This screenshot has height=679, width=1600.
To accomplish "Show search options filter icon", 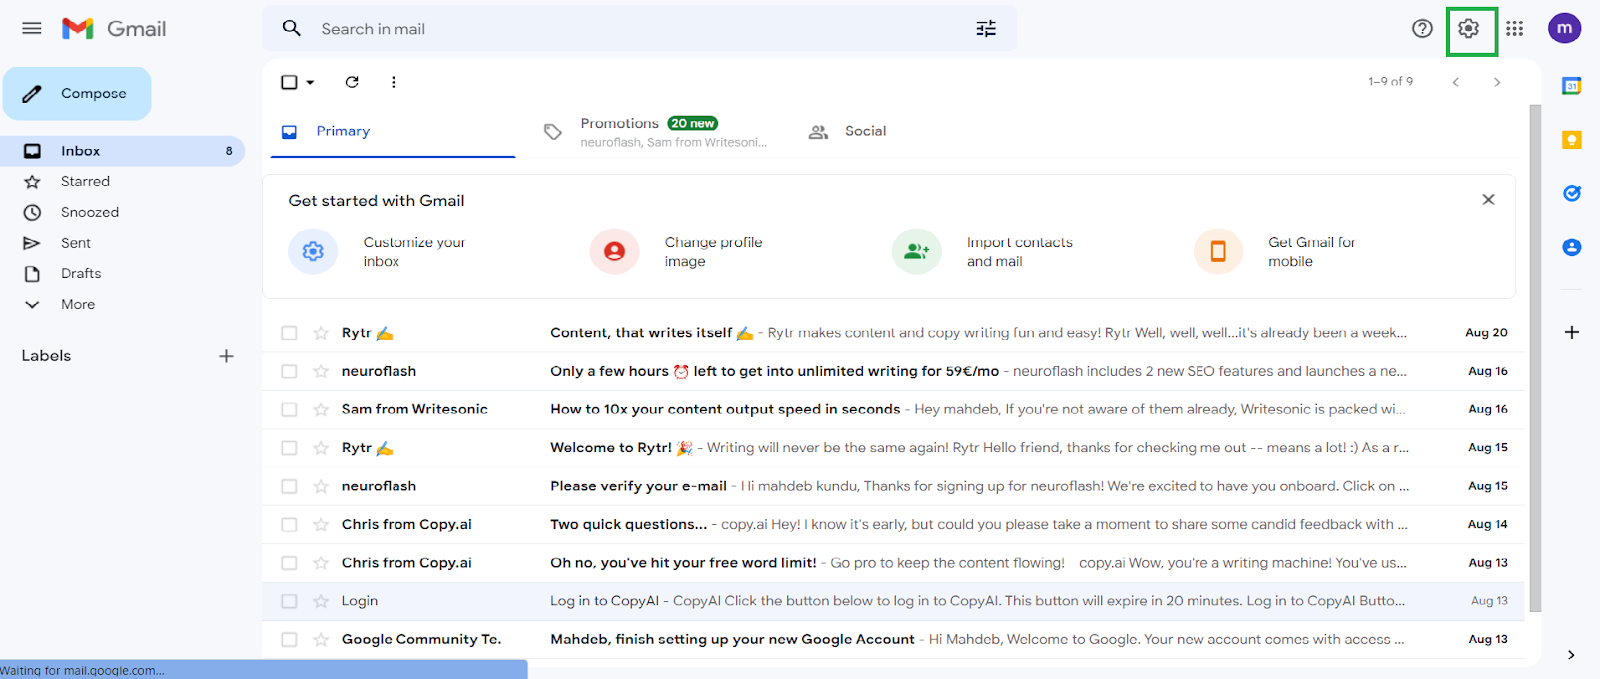I will (986, 28).
